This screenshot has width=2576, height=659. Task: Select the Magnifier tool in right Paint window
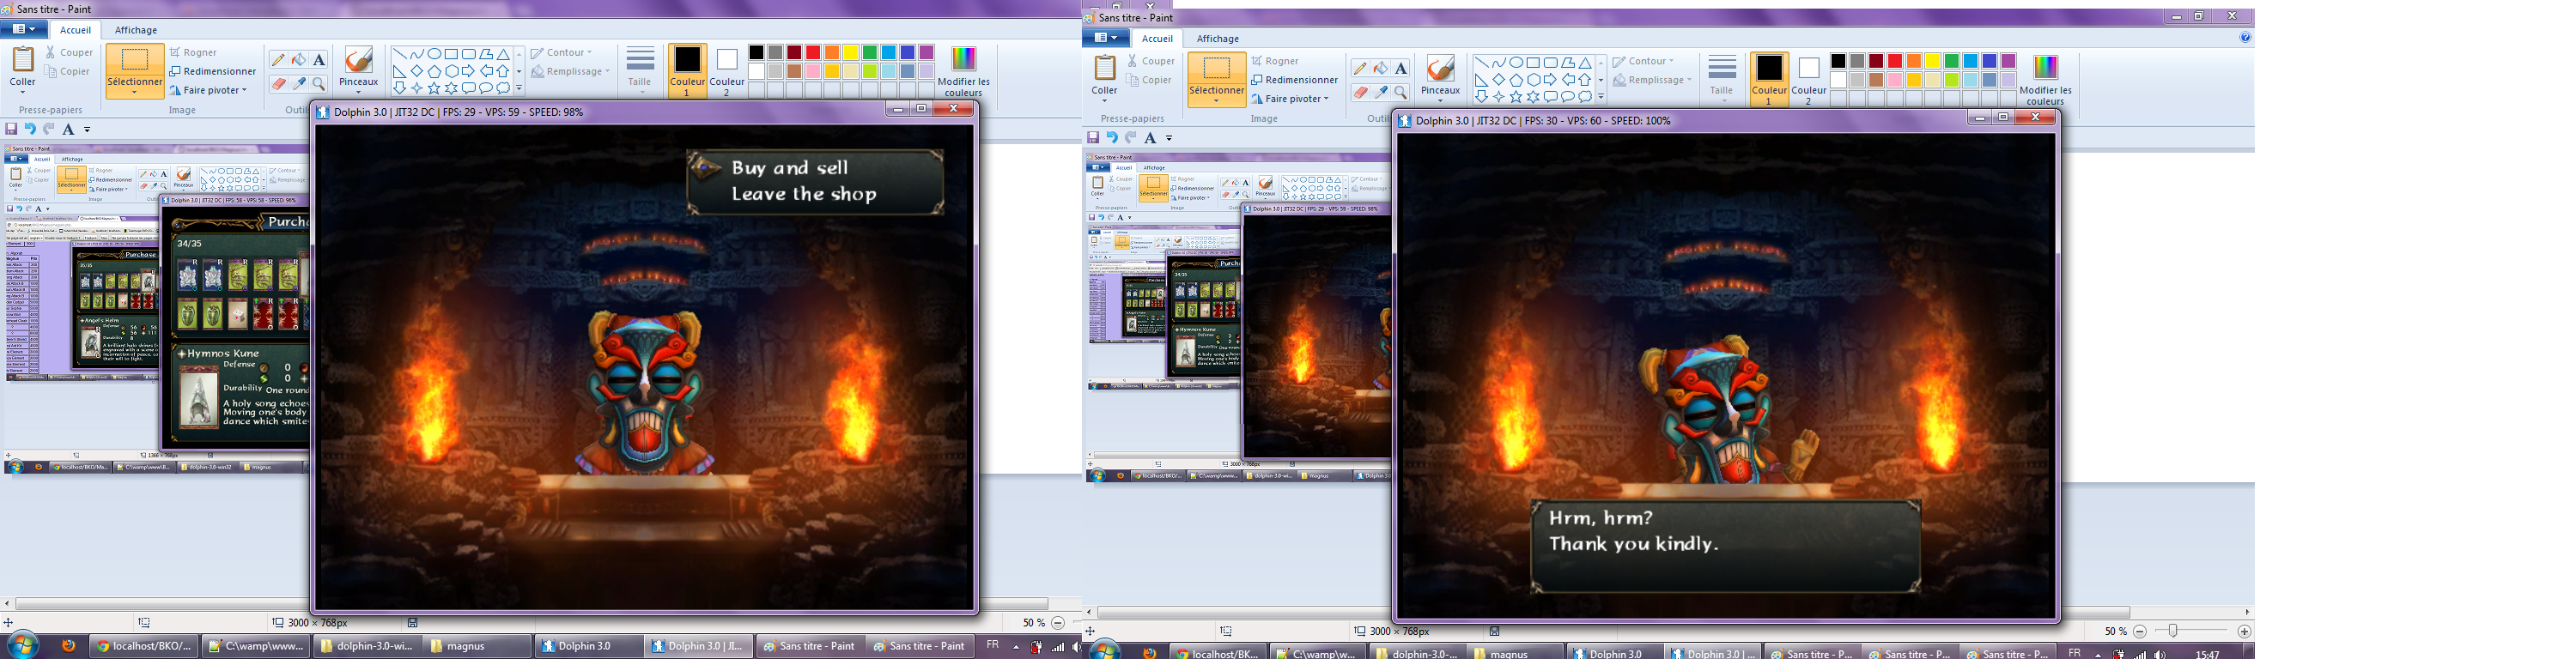tap(1401, 93)
